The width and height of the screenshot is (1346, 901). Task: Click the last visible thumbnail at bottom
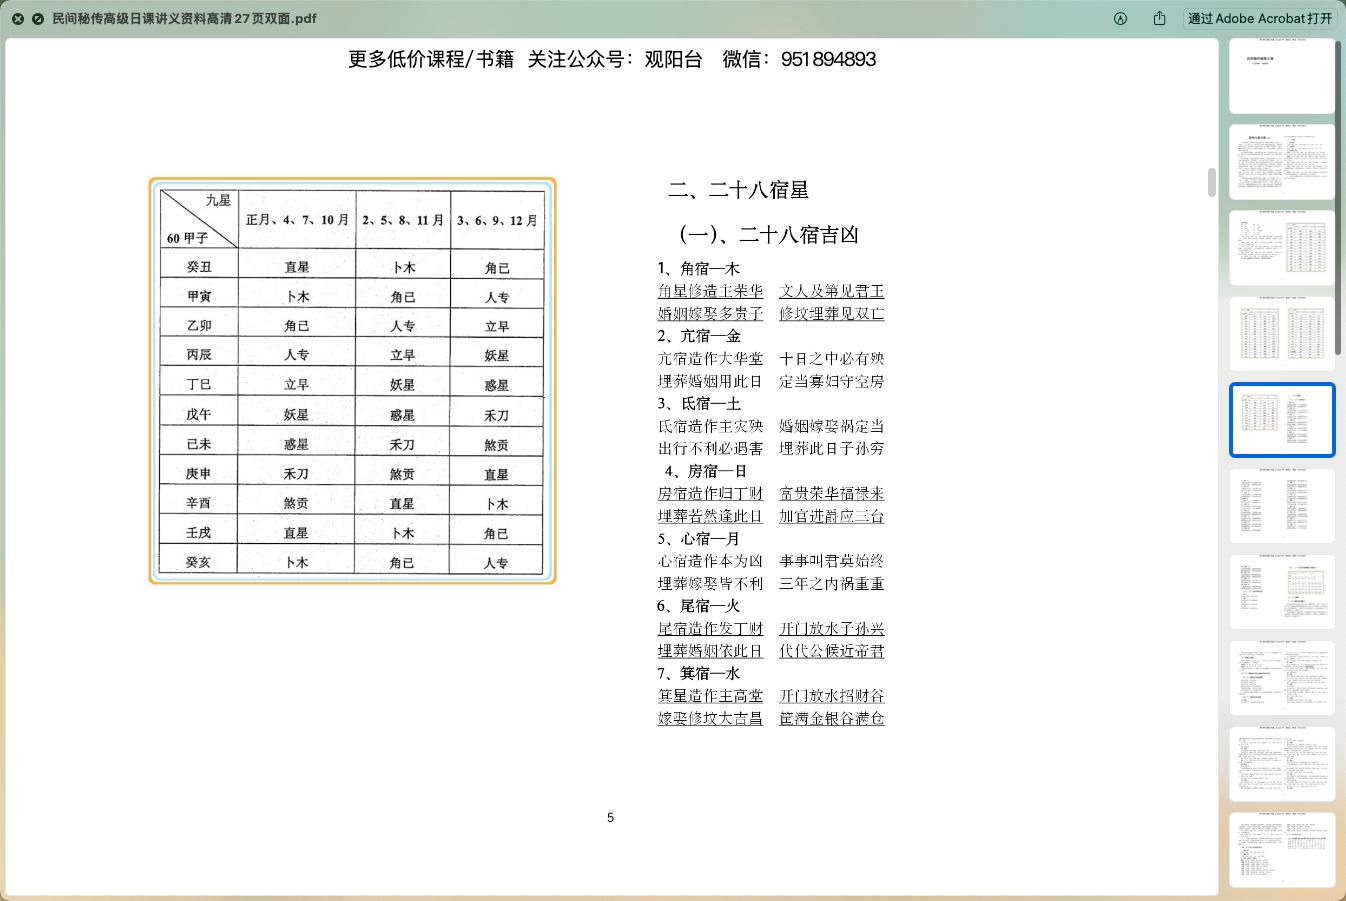[x=1281, y=850]
